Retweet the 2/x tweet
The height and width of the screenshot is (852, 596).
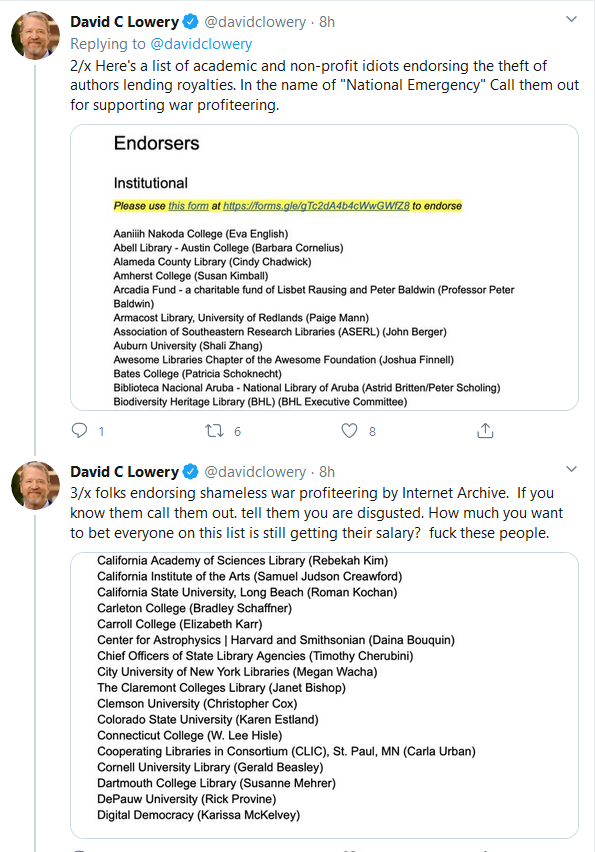click(x=214, y=431)
